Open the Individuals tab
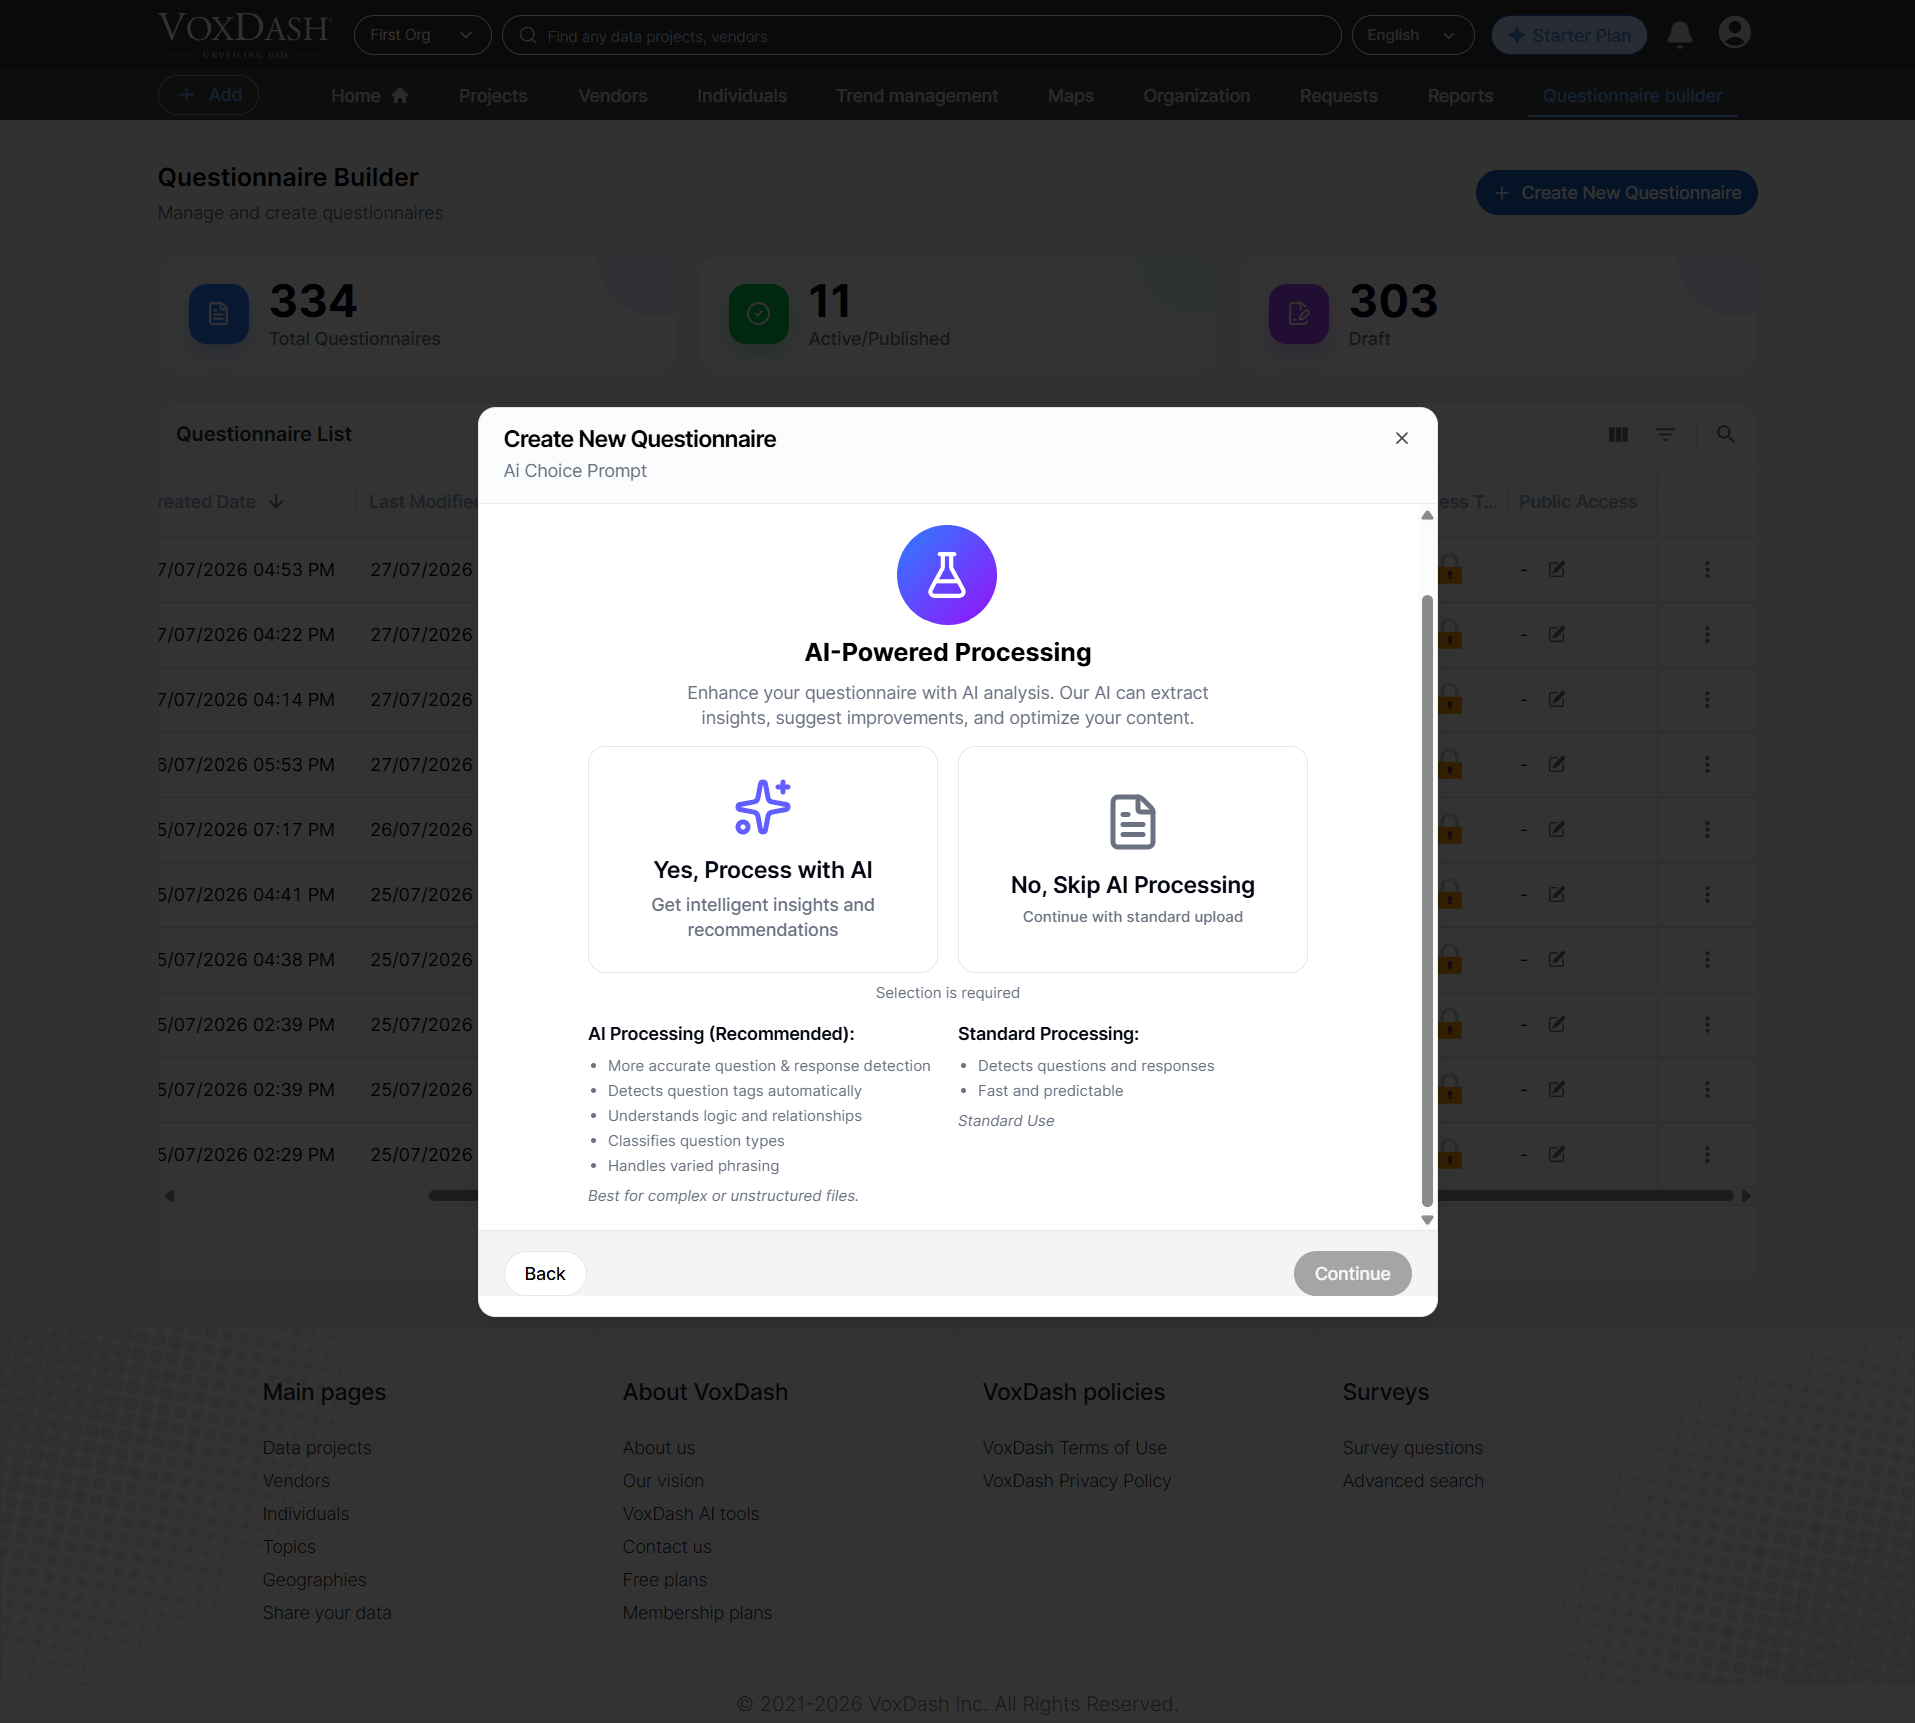Screen dimensions: 1915x1723 point(742,96)
